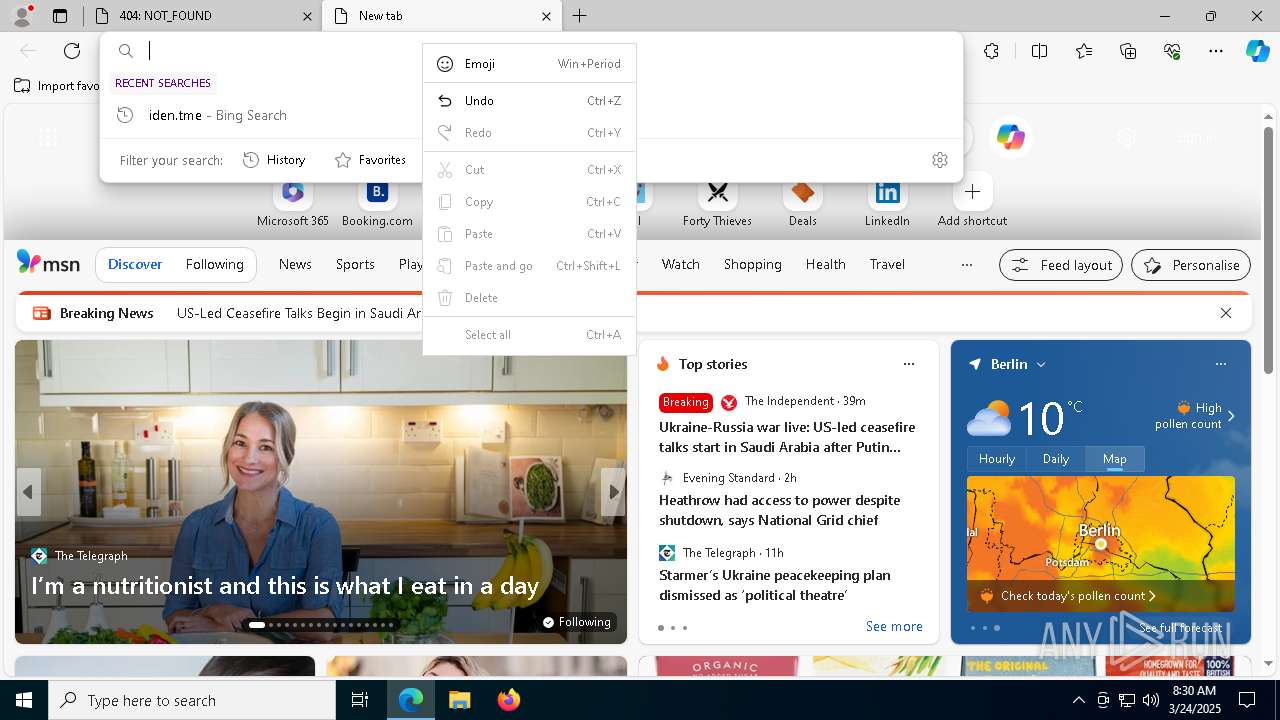The height and width of the screenshot is (720, 1280).
Task: Expand Berlin location dropdown
Action: click(x=1041, y=364)
